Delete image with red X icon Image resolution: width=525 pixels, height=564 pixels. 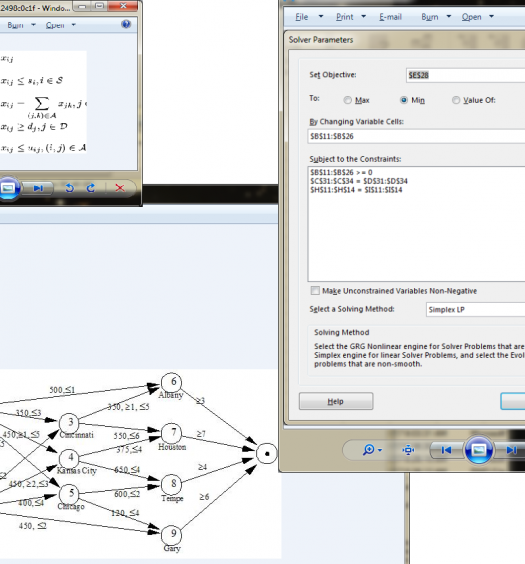click(120, 188)
